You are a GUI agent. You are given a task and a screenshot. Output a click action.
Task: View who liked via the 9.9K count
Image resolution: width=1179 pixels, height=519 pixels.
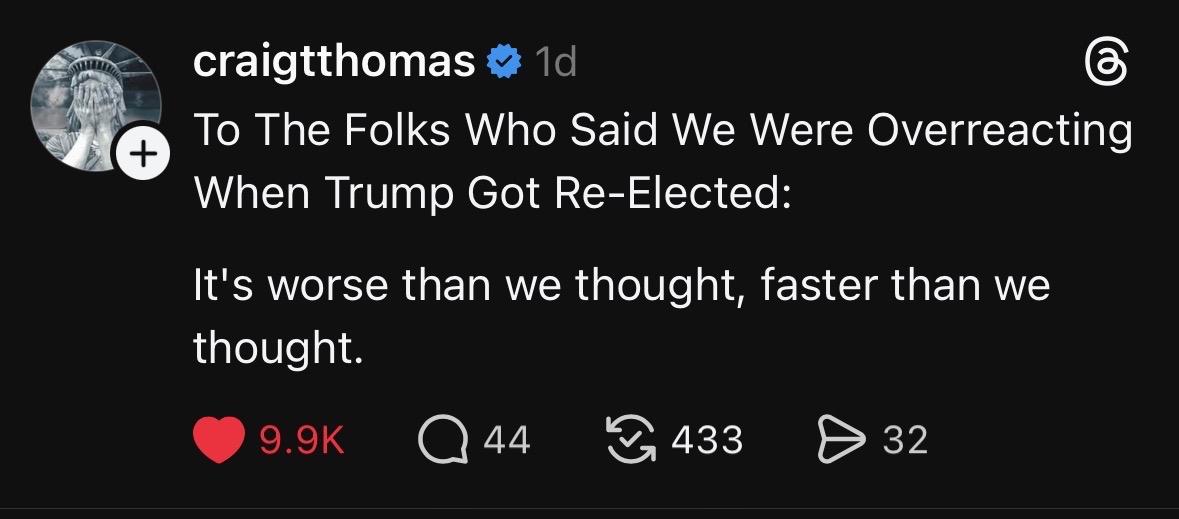301,440
